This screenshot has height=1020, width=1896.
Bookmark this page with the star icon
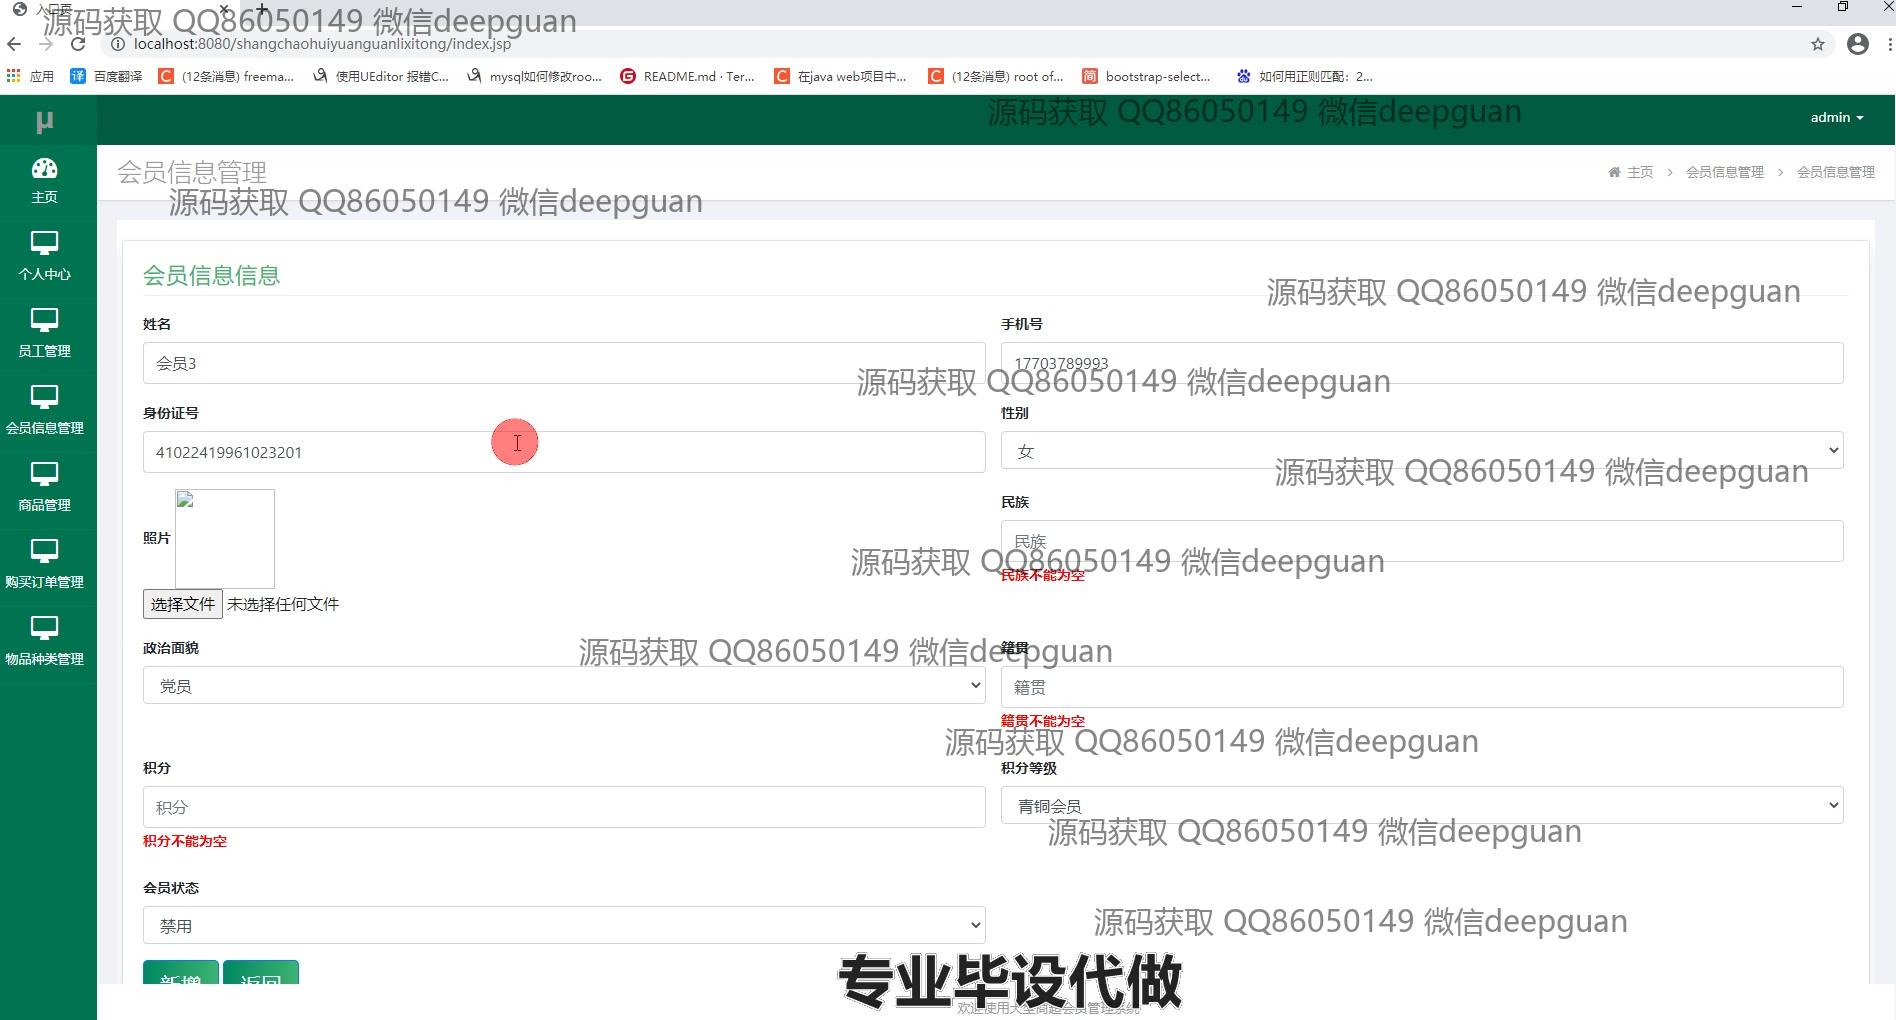pos(1817,44)
